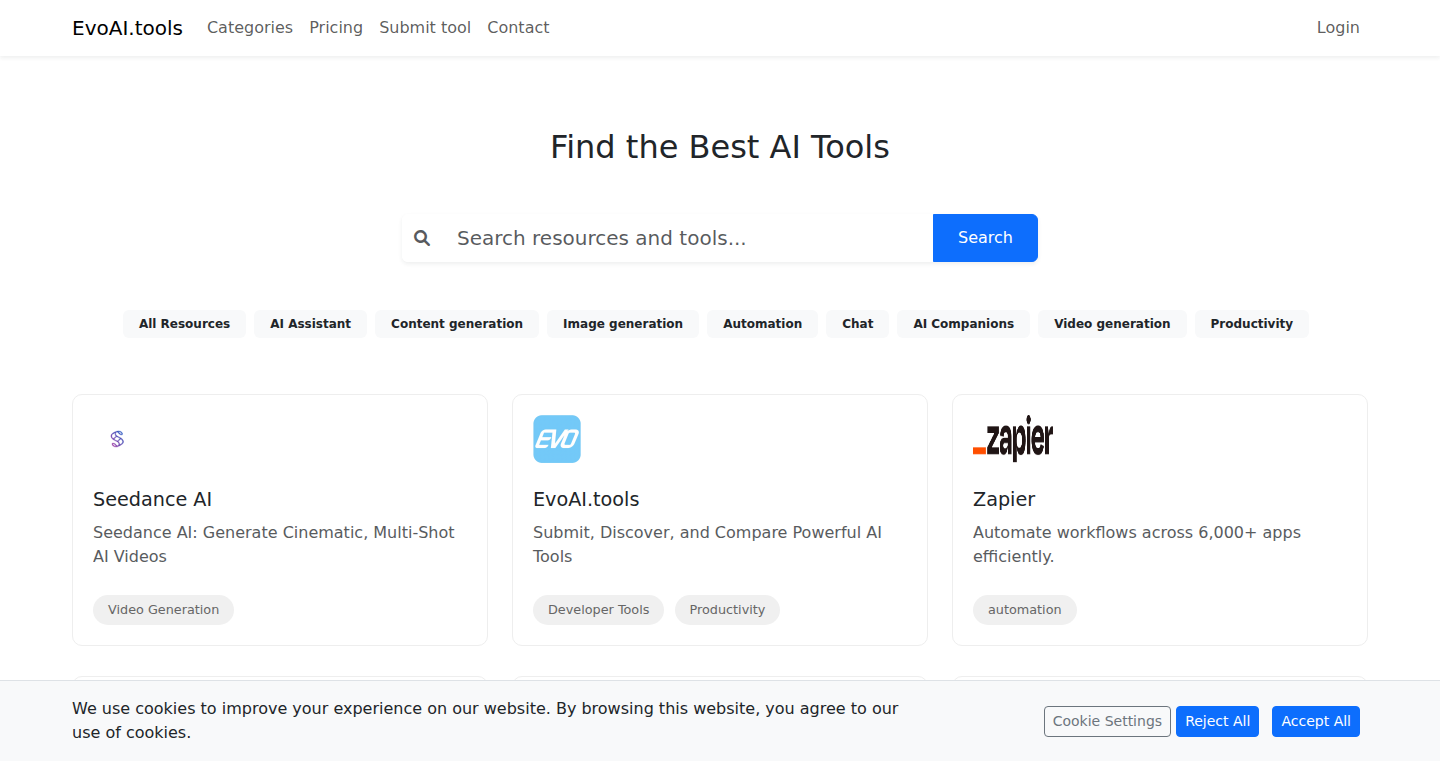Open the EvoAI.tools home brand link
The width and height of the screenshot is (1440, 761).
click(x=127, y=28)
